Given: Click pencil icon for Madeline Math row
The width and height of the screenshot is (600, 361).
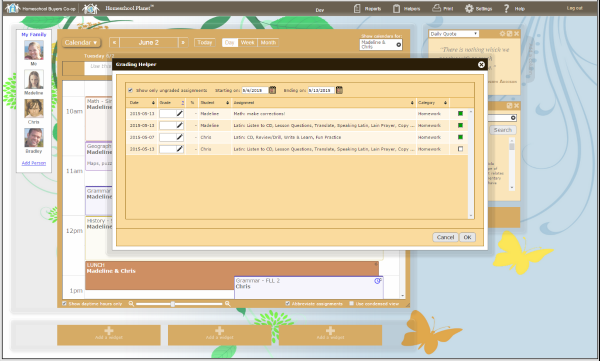Looking at the screenshot, I should (x=179, y=114).
